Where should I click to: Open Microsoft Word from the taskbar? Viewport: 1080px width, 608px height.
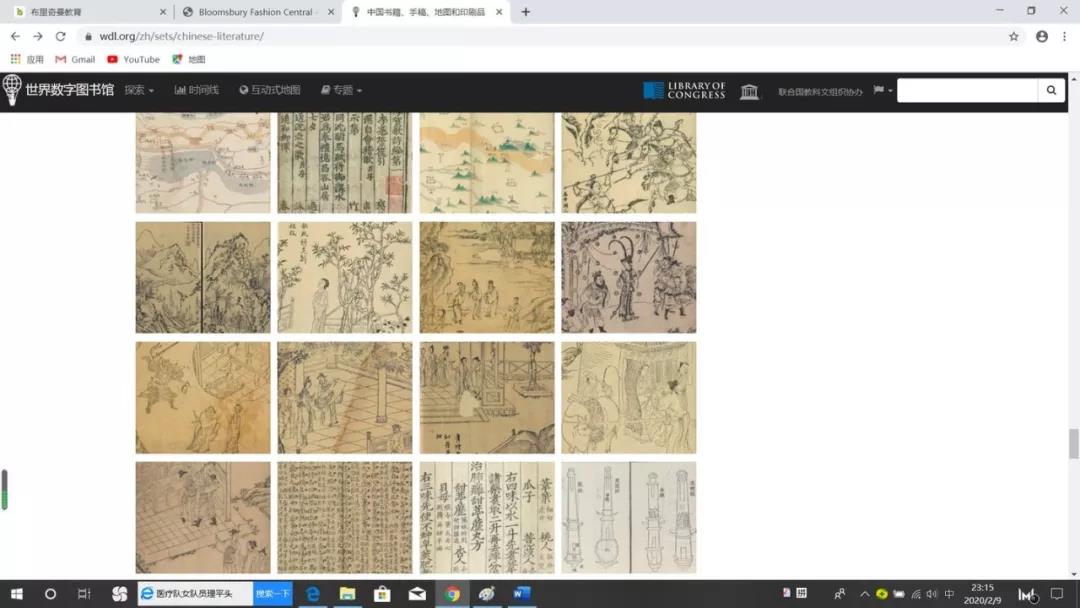[521, 594]
